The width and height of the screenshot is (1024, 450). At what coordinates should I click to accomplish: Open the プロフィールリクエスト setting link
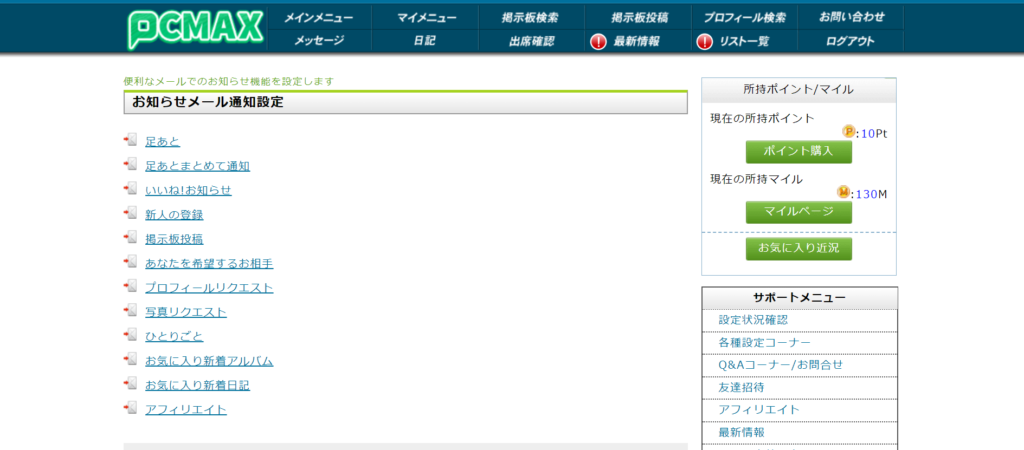[209, 287]
